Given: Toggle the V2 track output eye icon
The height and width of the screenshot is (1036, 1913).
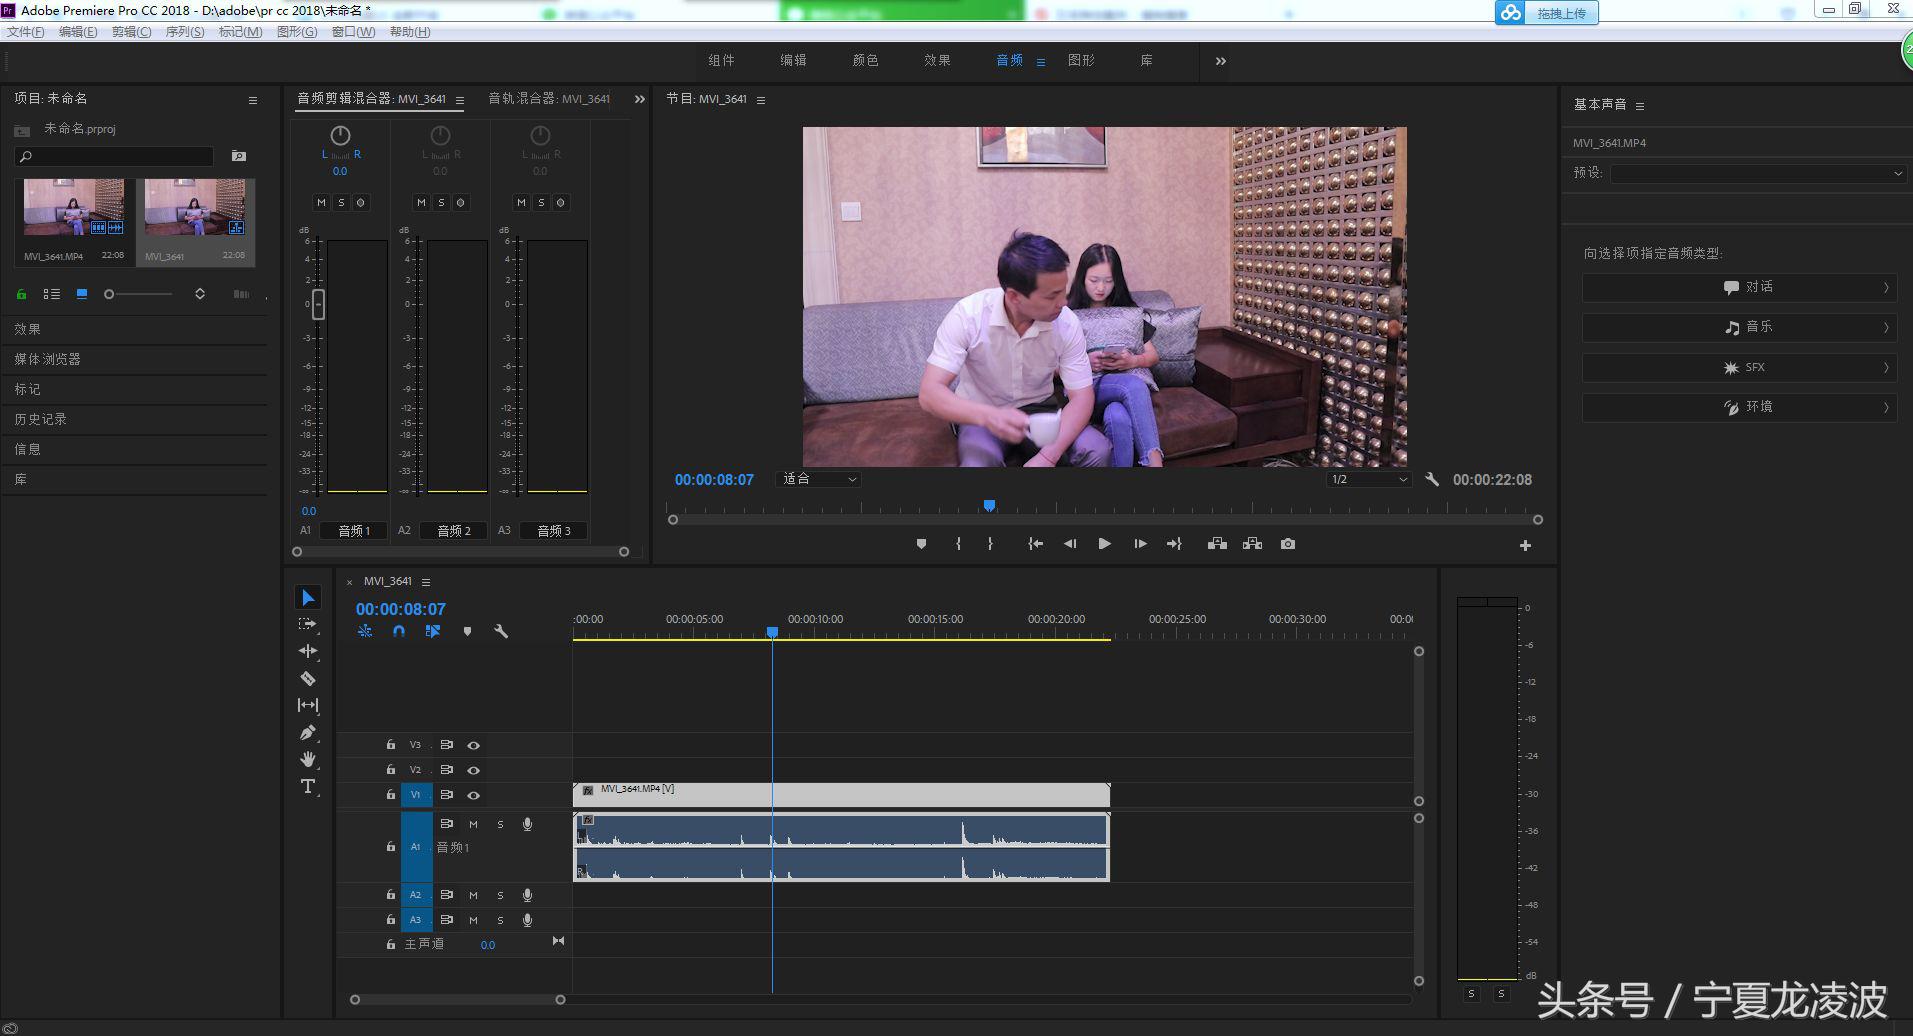Looking at the screenshot, I should click(473, 770).
